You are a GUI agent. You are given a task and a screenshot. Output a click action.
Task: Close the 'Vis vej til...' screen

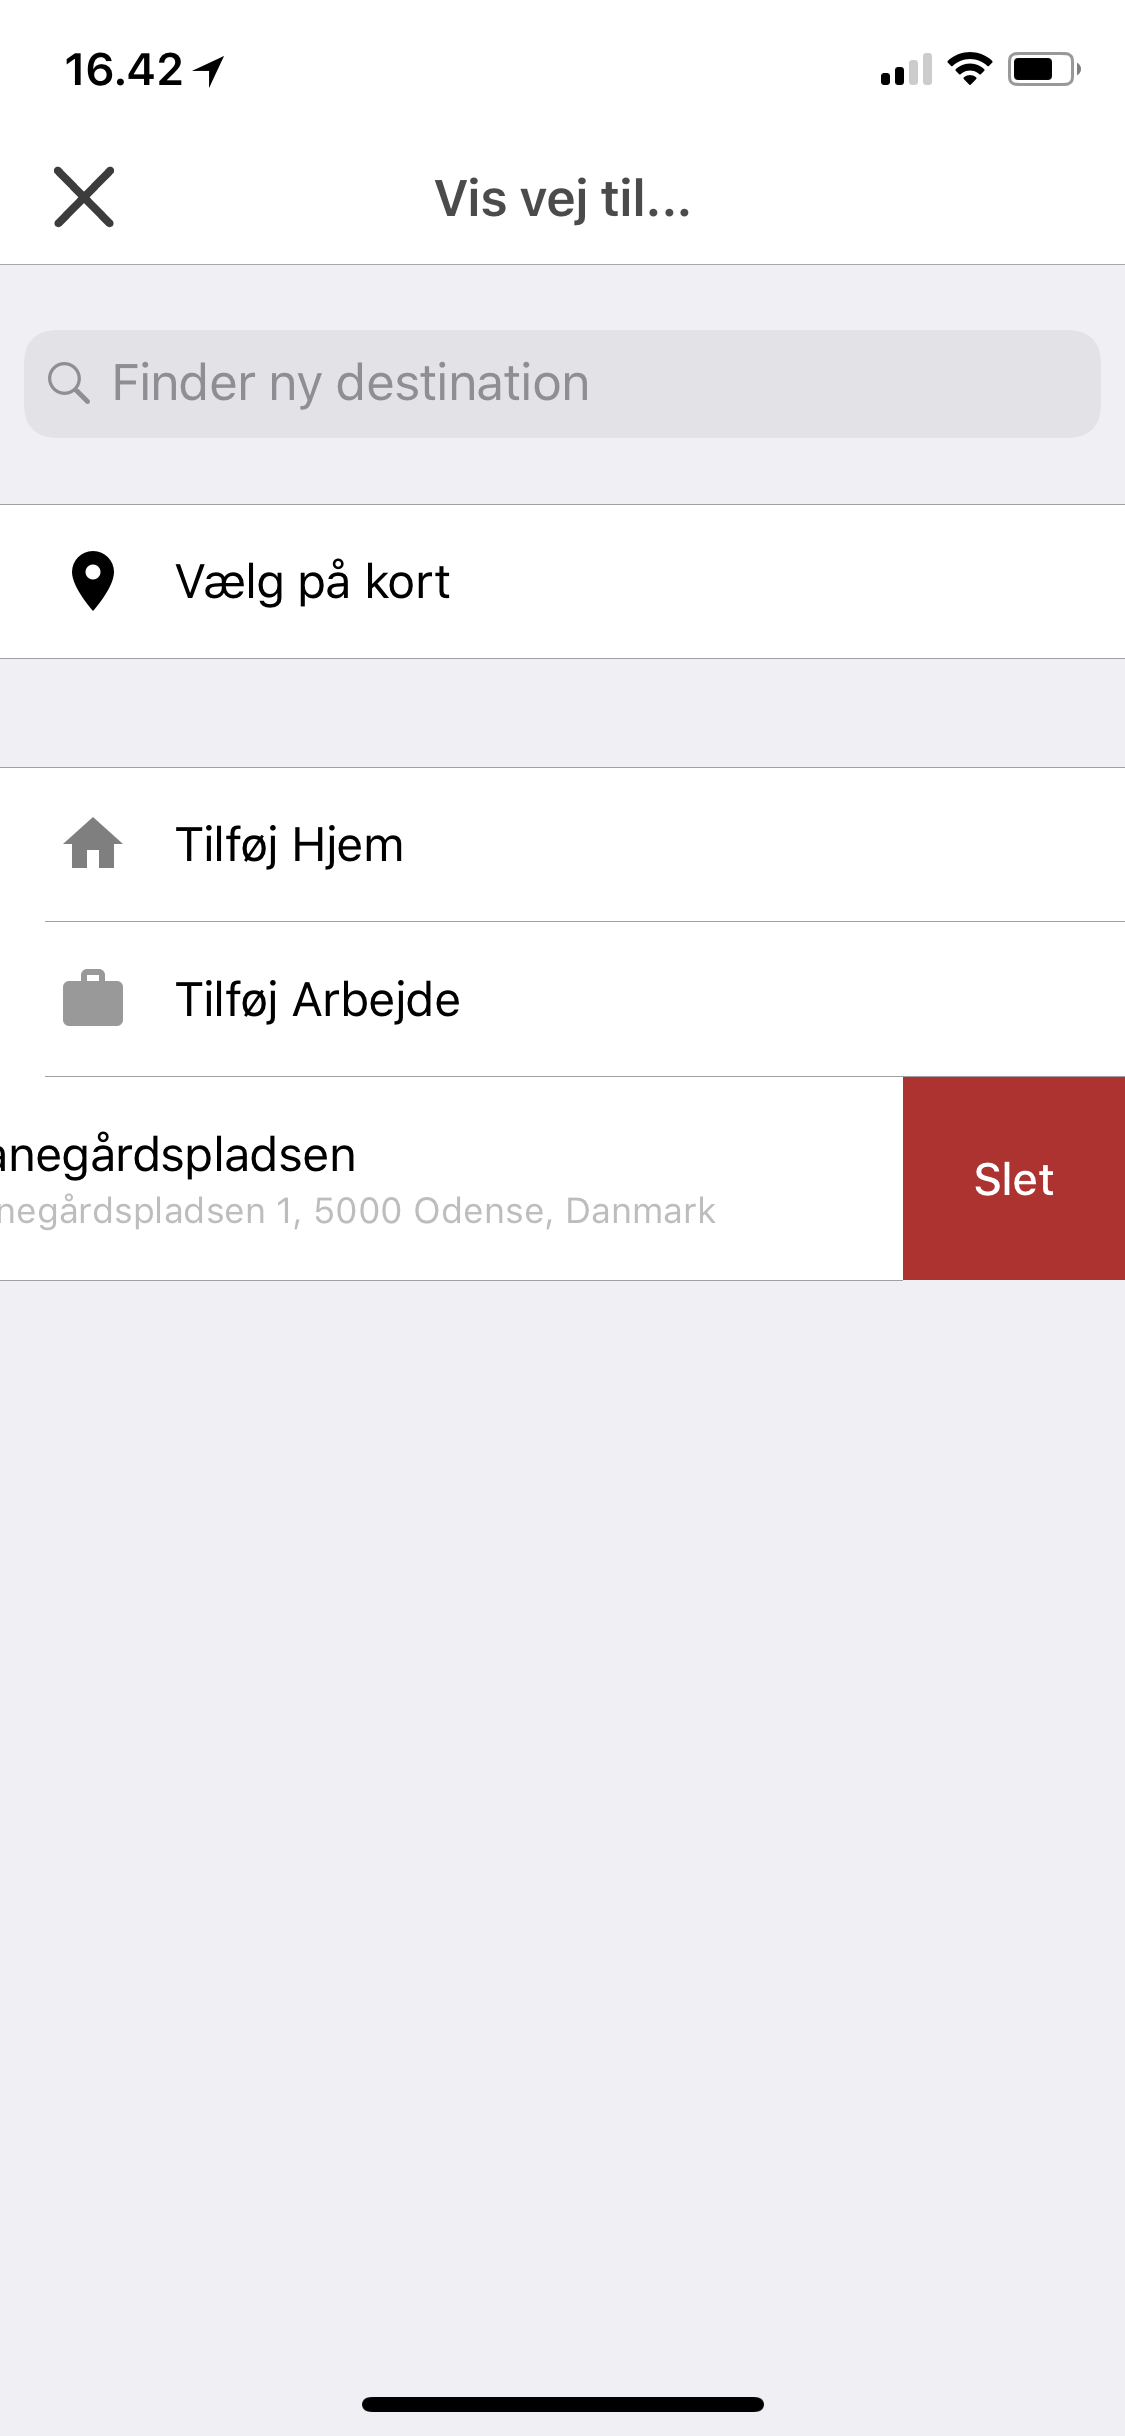[84, 197]
